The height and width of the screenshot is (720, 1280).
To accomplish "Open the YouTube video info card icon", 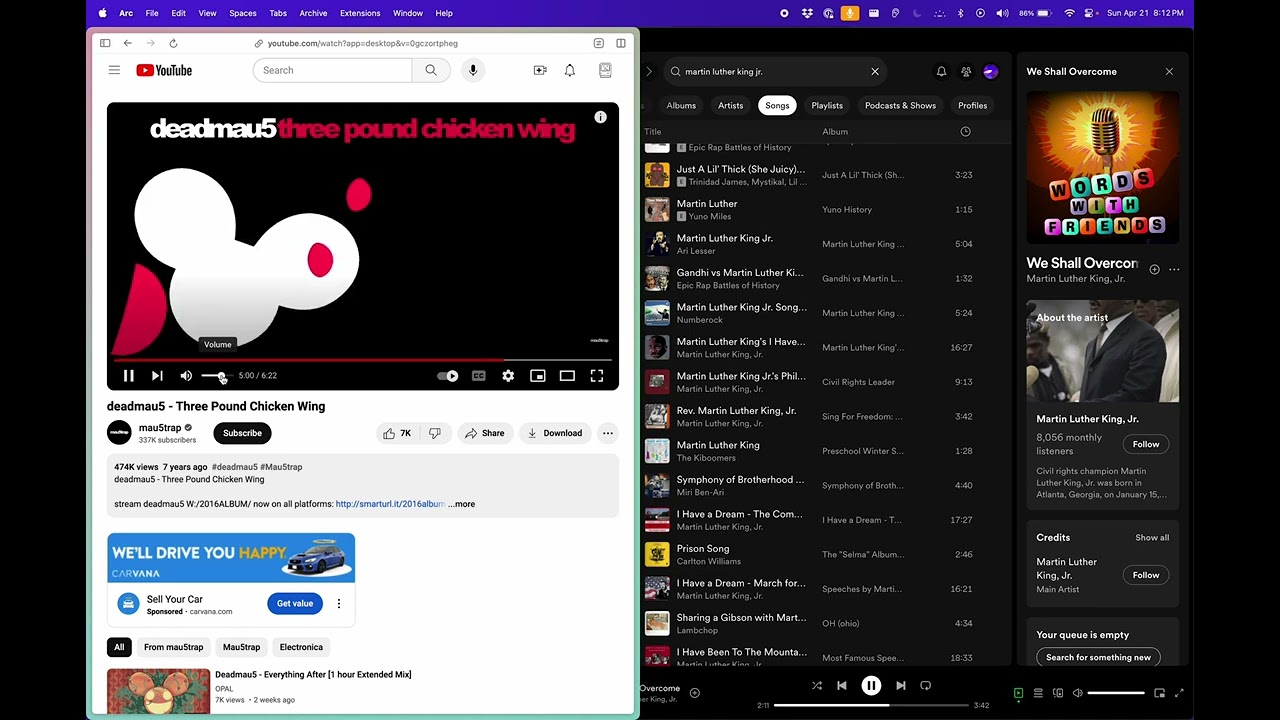I will pyautogui.click(x=601, y=117).
